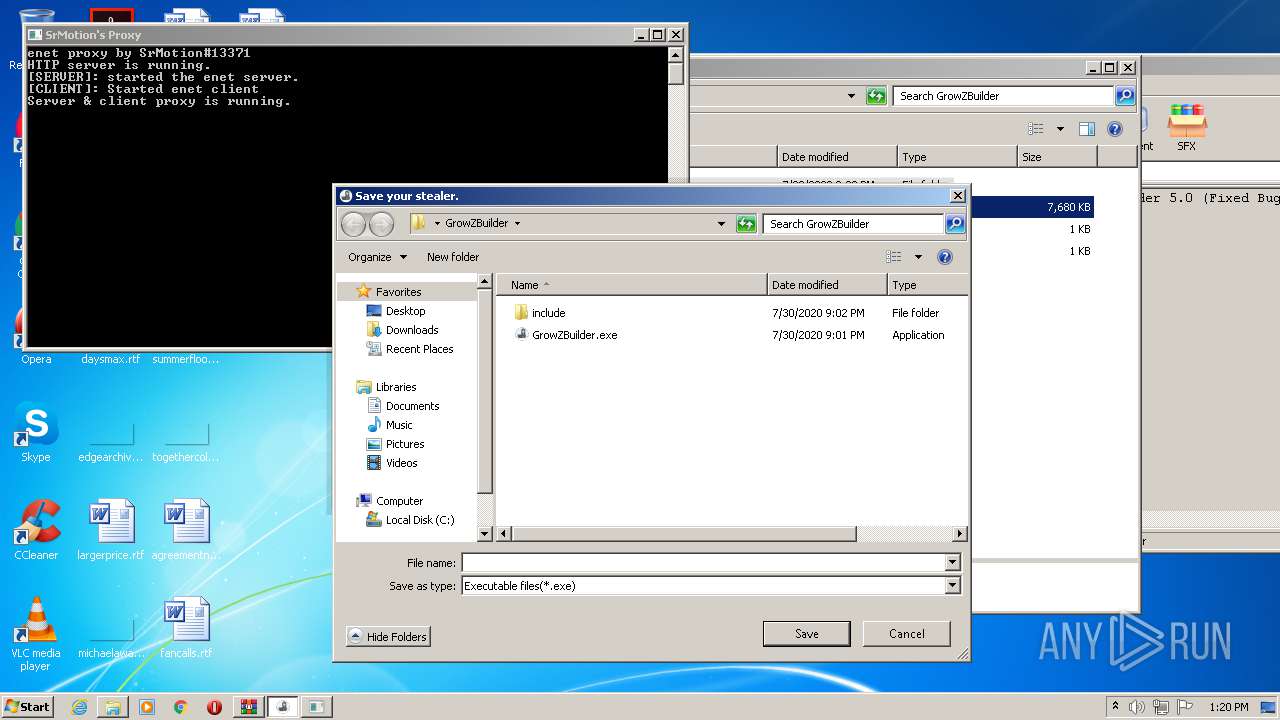This screenshot has width=1280, height=720.
Task: Open the help icon in Save dialog
Action: 945,257
